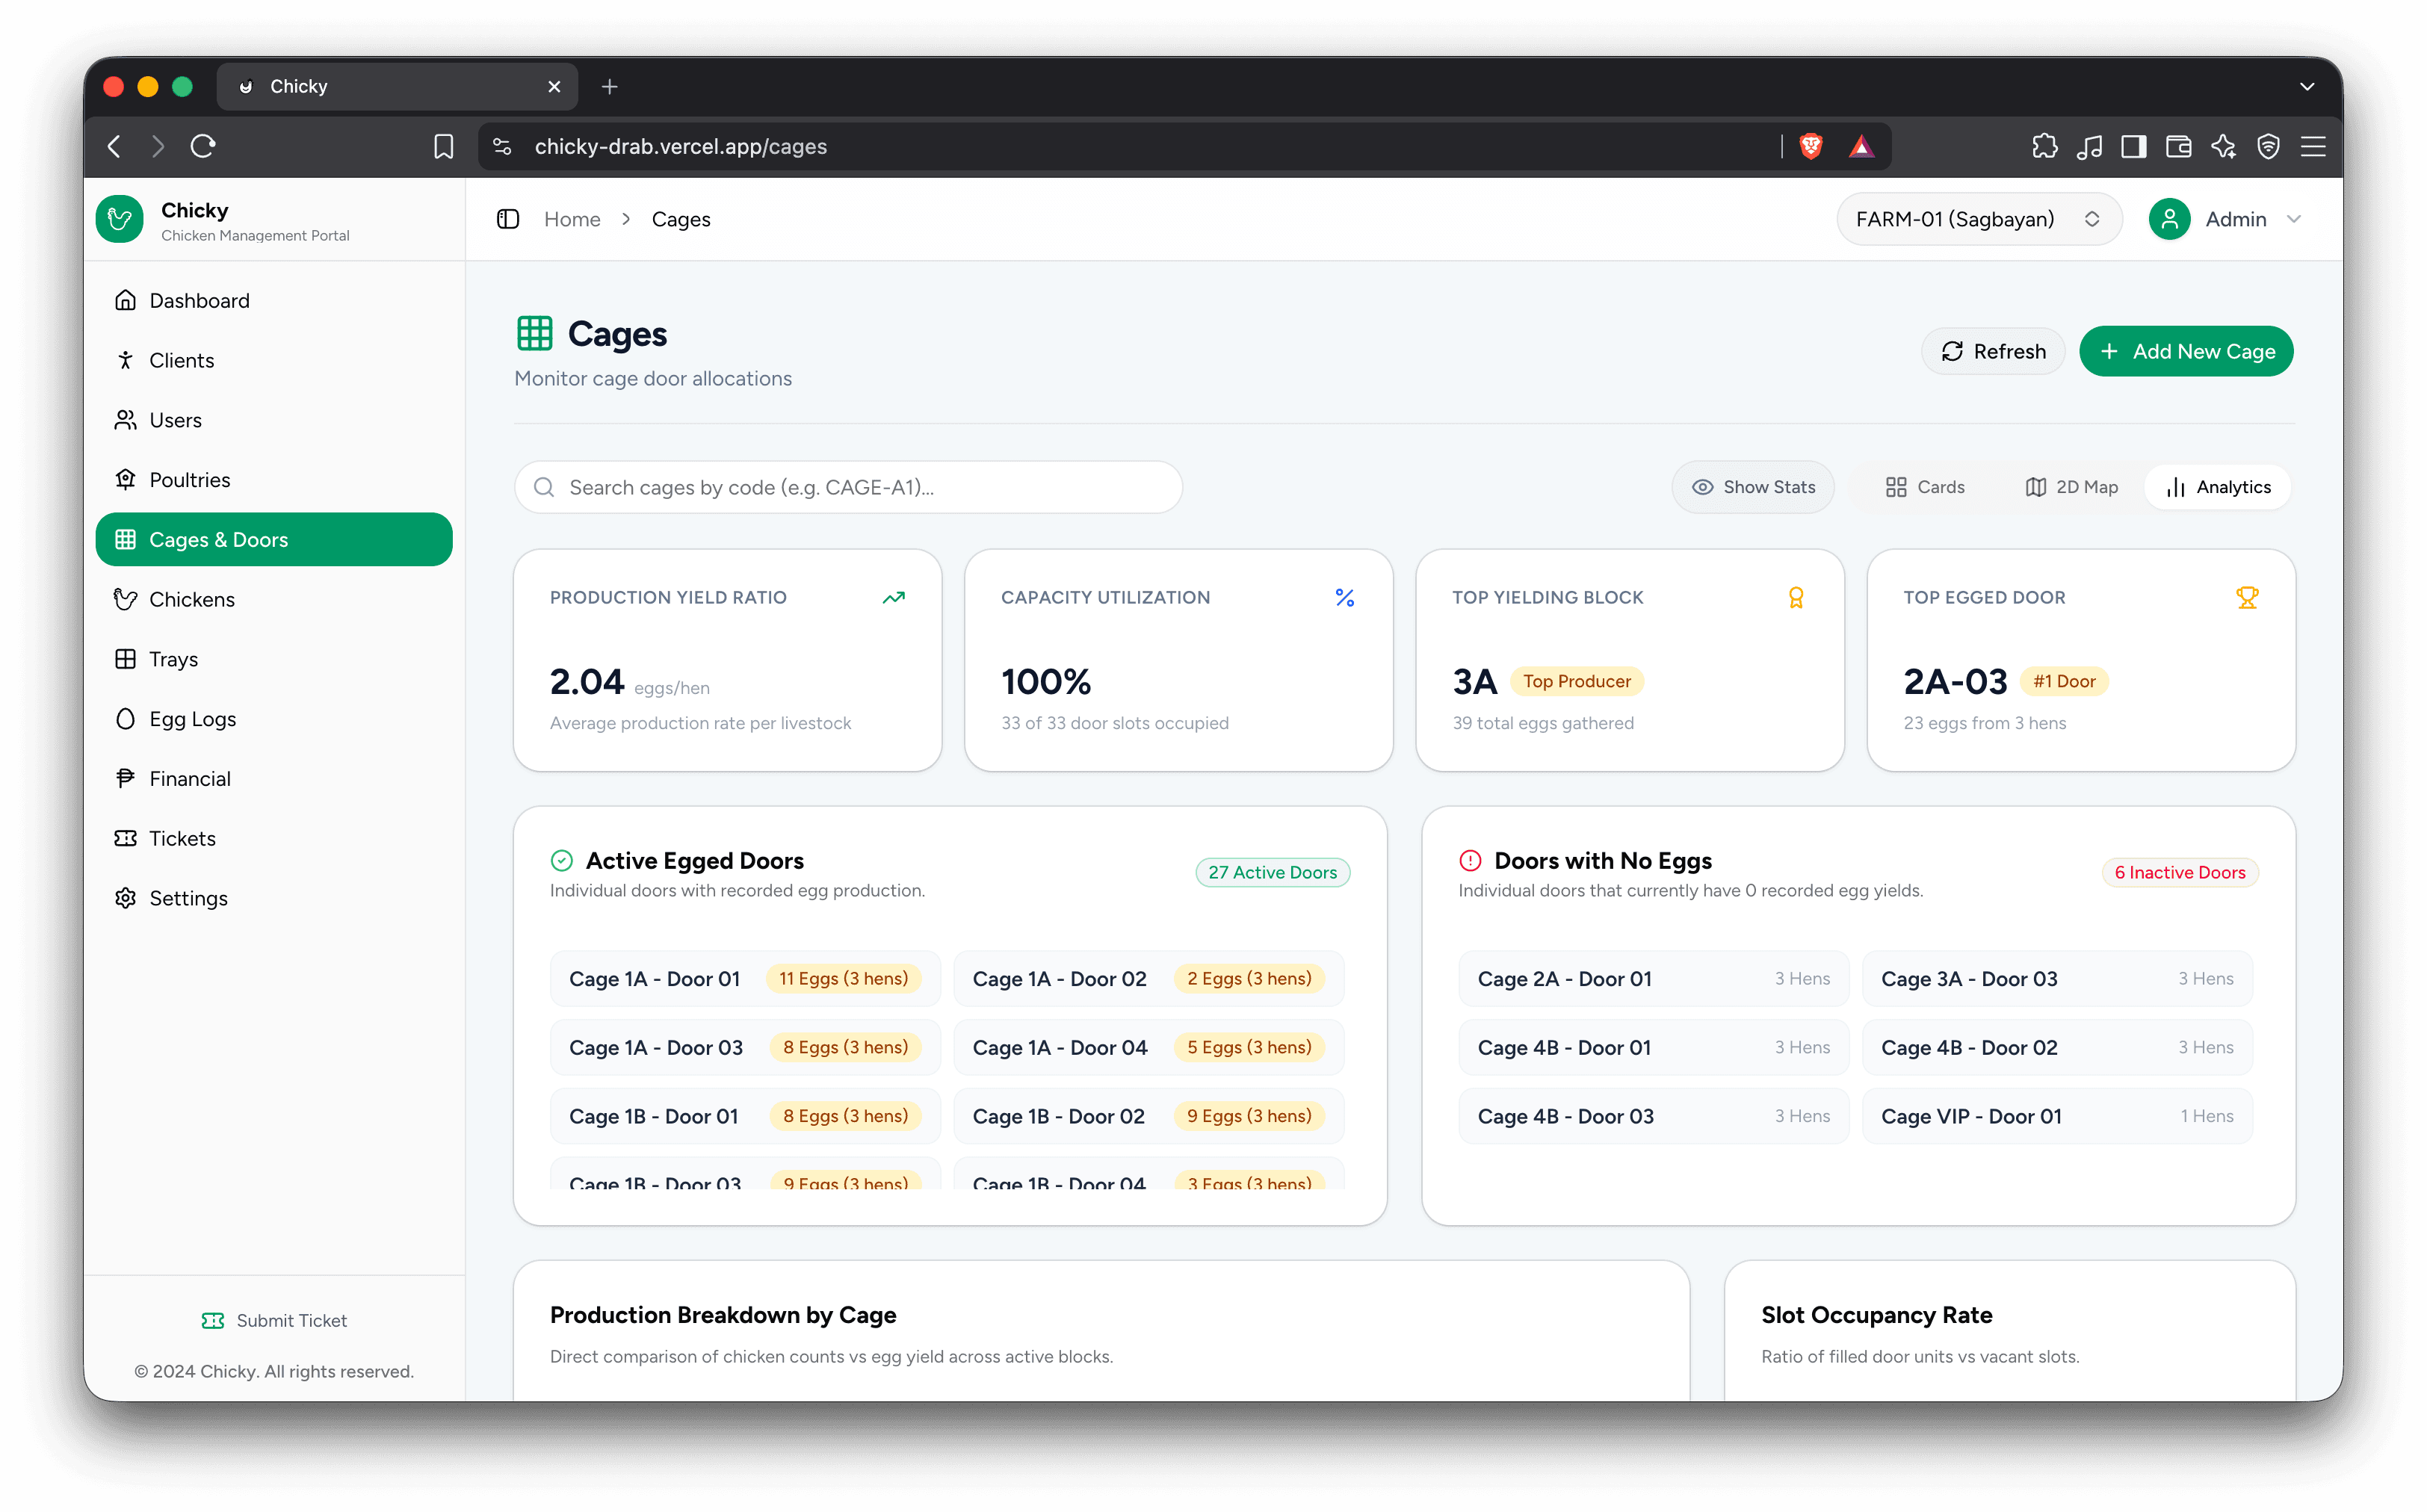Go to Poultries page
This screenshot has height=1512, width=2427.
274,480
